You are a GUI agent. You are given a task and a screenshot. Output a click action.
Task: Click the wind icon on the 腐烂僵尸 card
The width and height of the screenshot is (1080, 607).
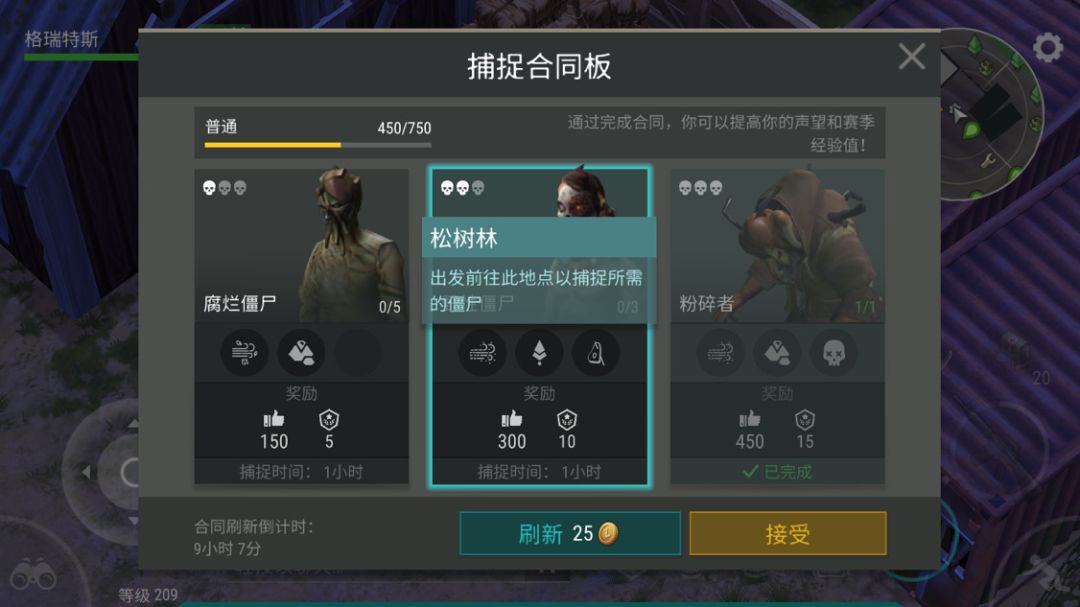(245, 353)
